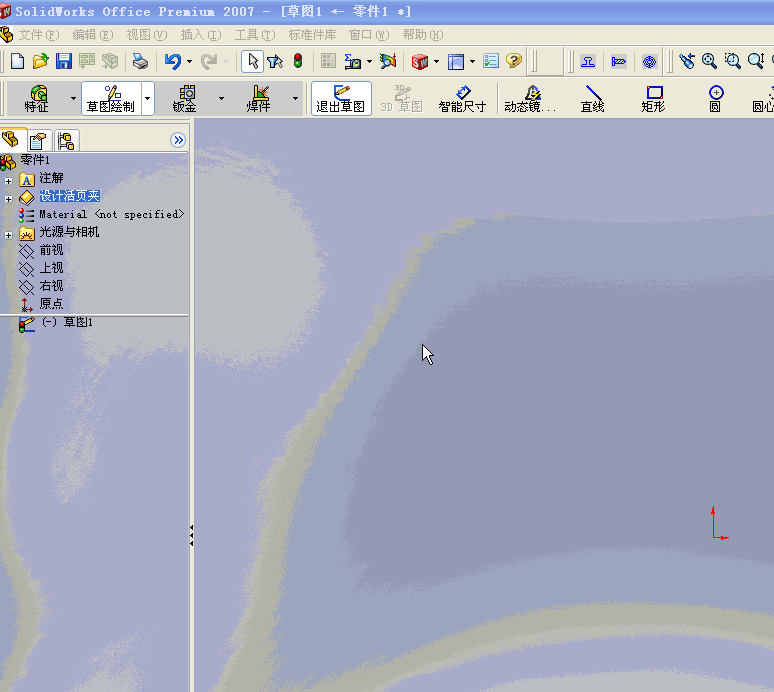
Task: Select Material <not specified> in tree
Action: 101,214
